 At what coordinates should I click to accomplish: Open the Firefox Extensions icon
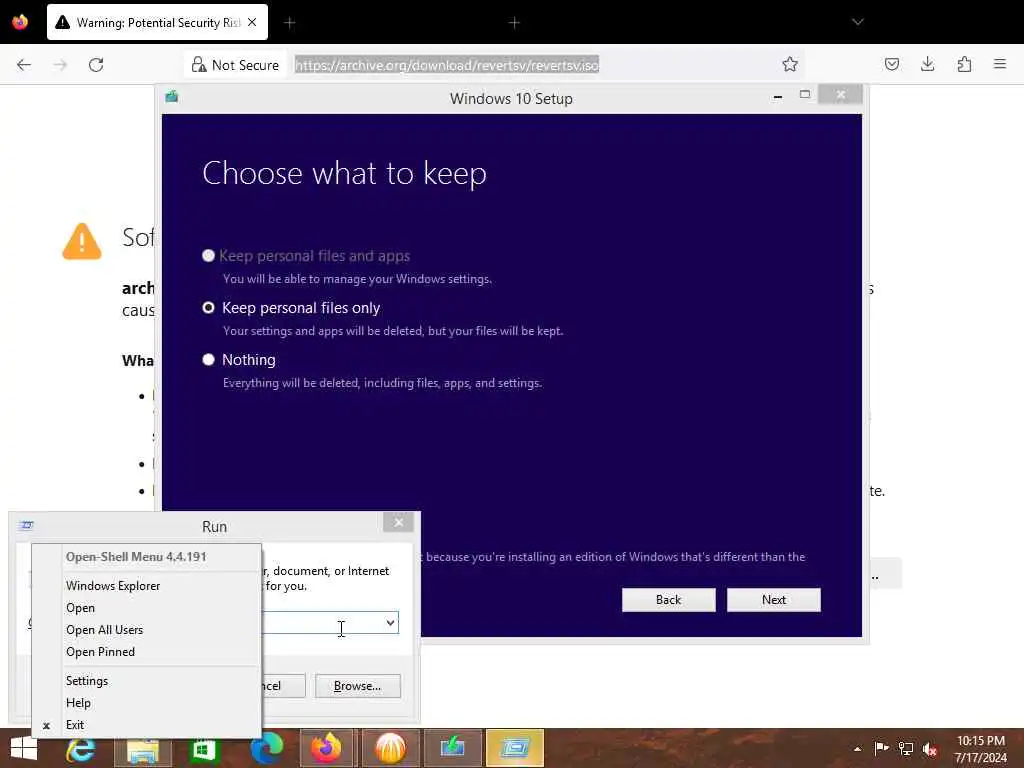tap(964, 64)
